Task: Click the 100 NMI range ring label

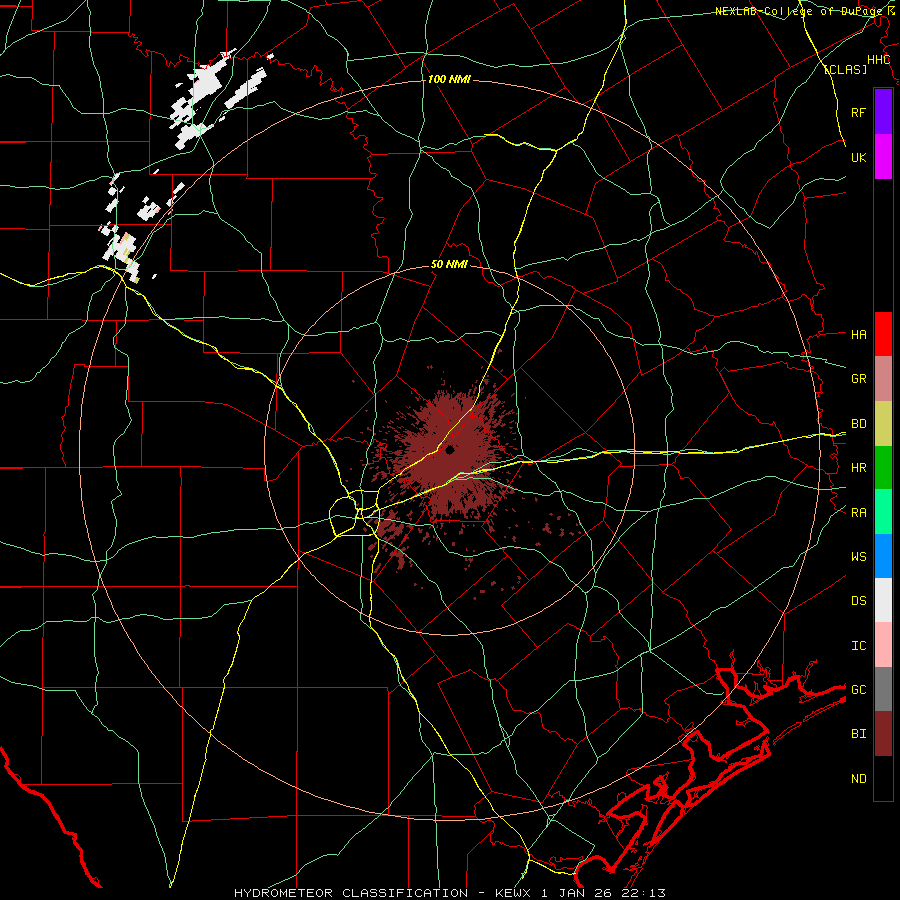Action: click(x=449, y=79)
